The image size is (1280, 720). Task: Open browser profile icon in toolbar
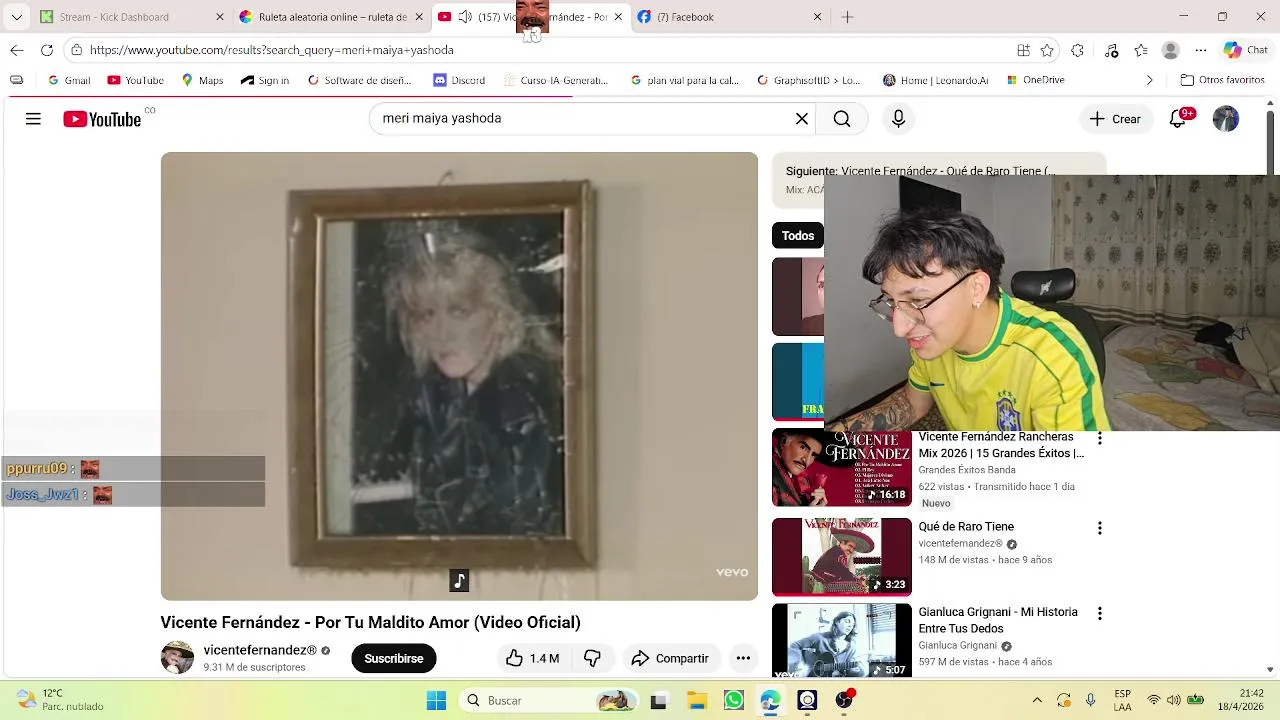(x=1171, y=50)
